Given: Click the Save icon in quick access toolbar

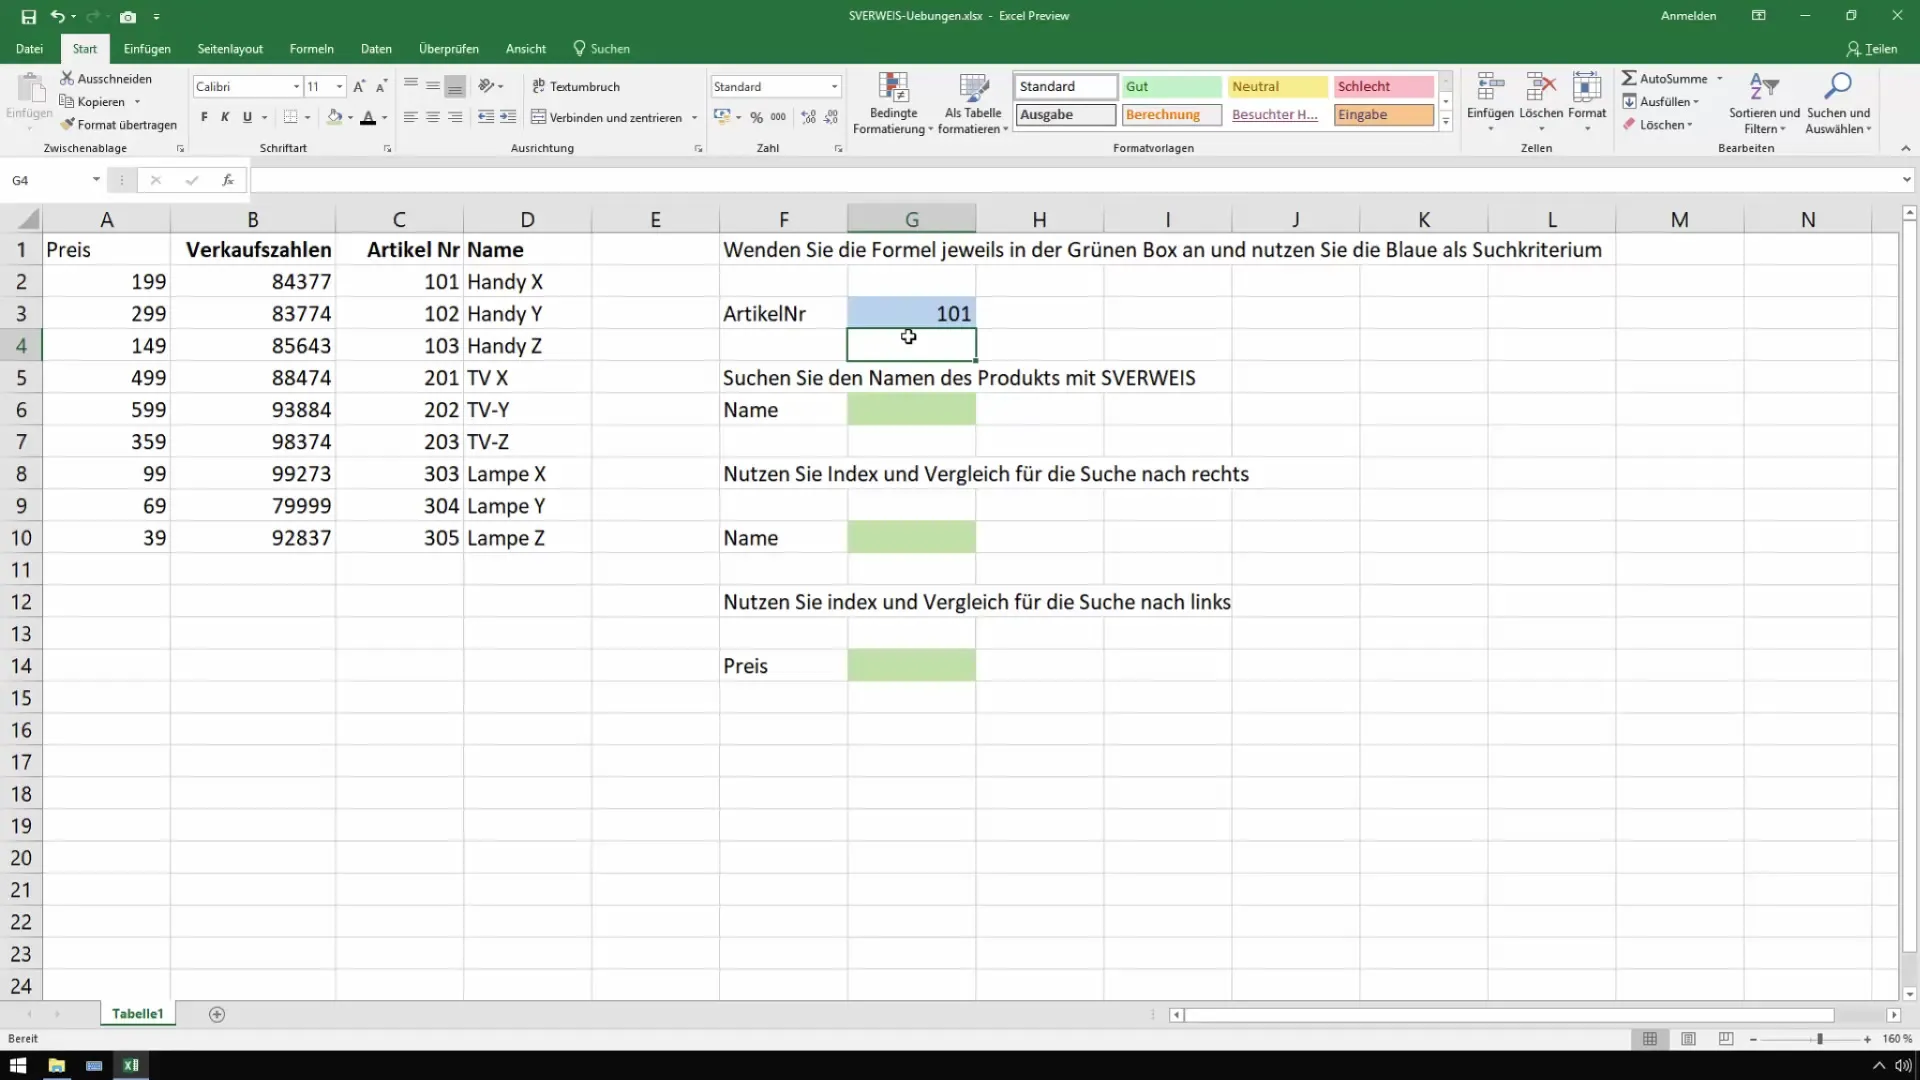Looking at the screenshot, I should point(28,16).
